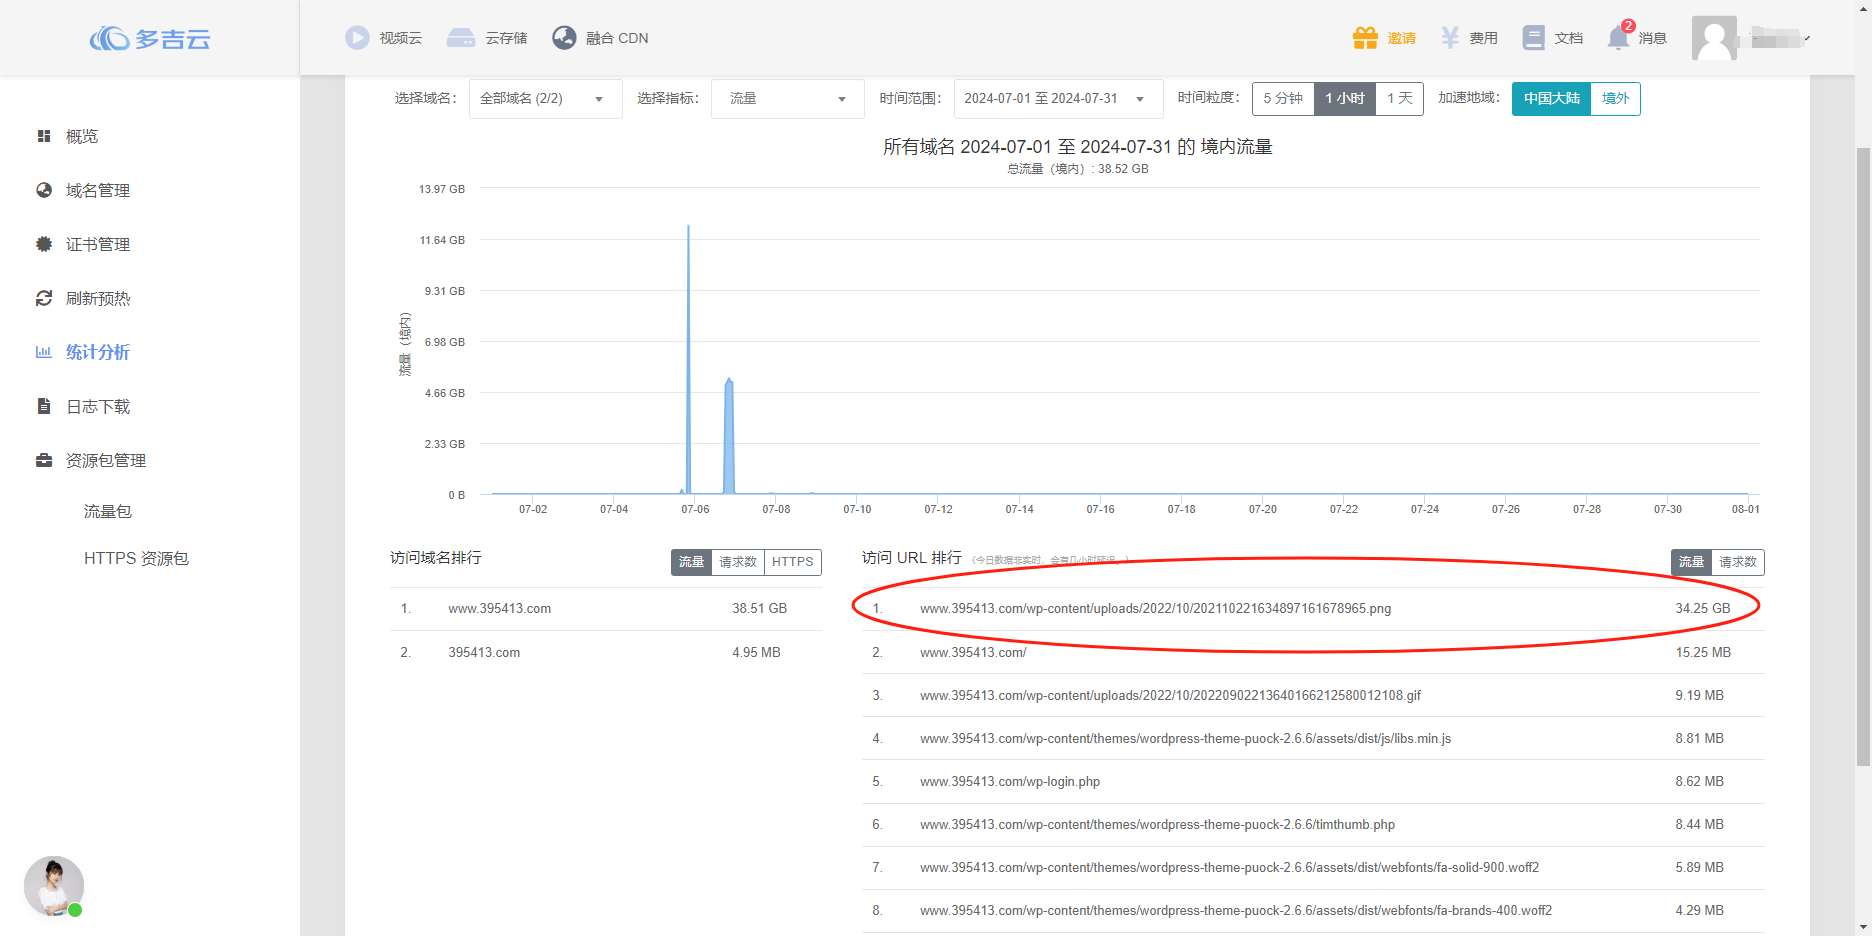Select the HTTPS tab in domain ranking
Viewport: 1872px width, 936px height.
[x=792, y=562]
